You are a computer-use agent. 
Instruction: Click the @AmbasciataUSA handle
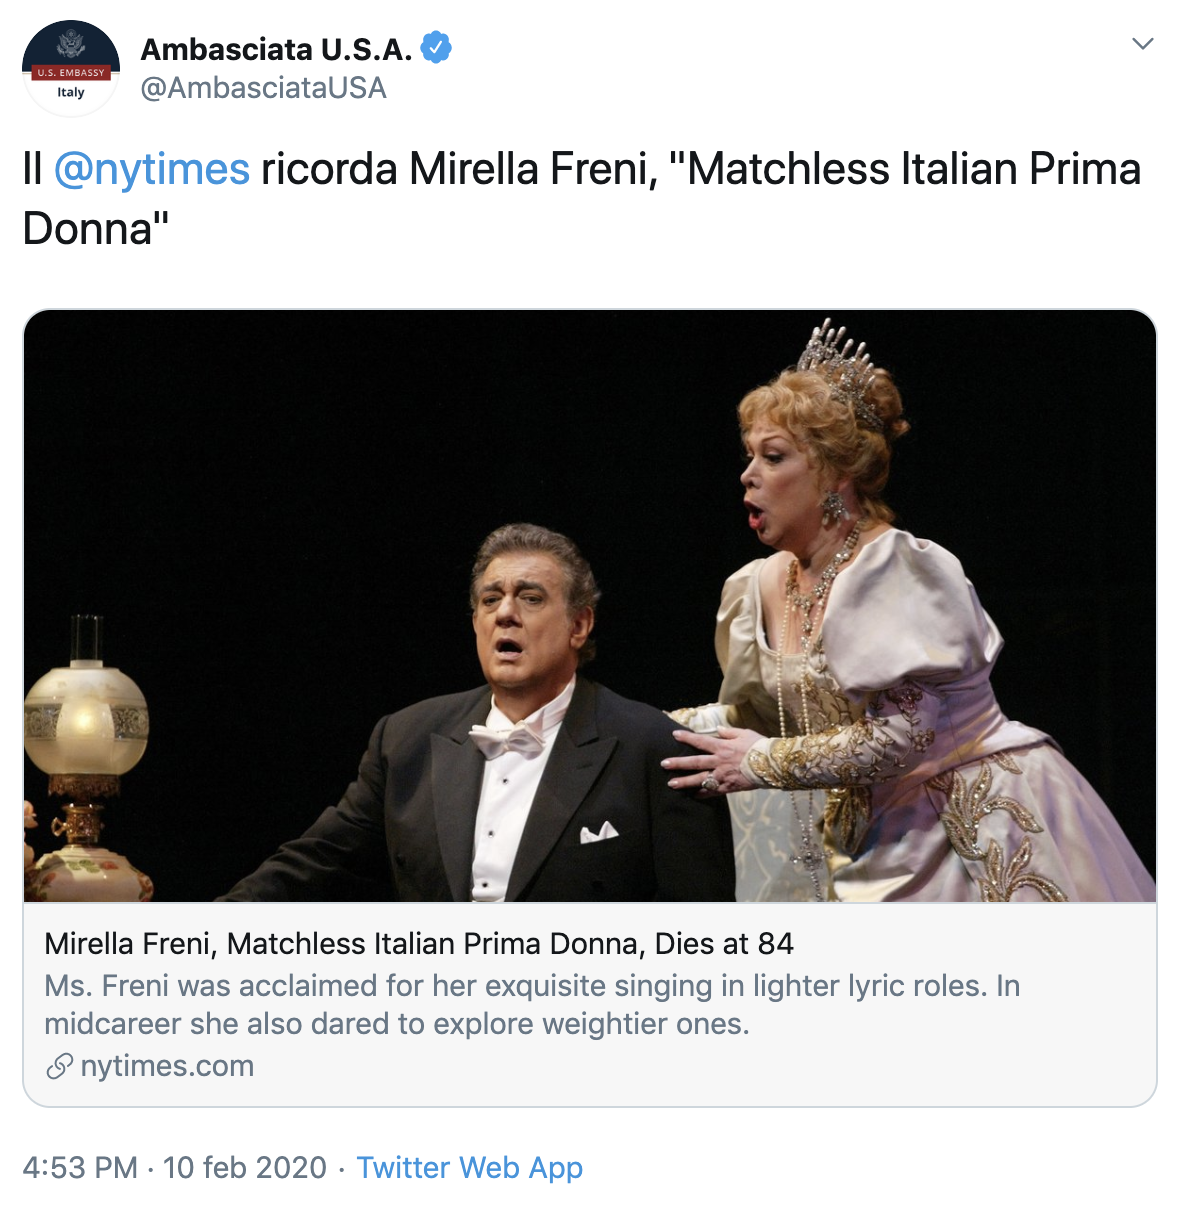click(263, 88)
